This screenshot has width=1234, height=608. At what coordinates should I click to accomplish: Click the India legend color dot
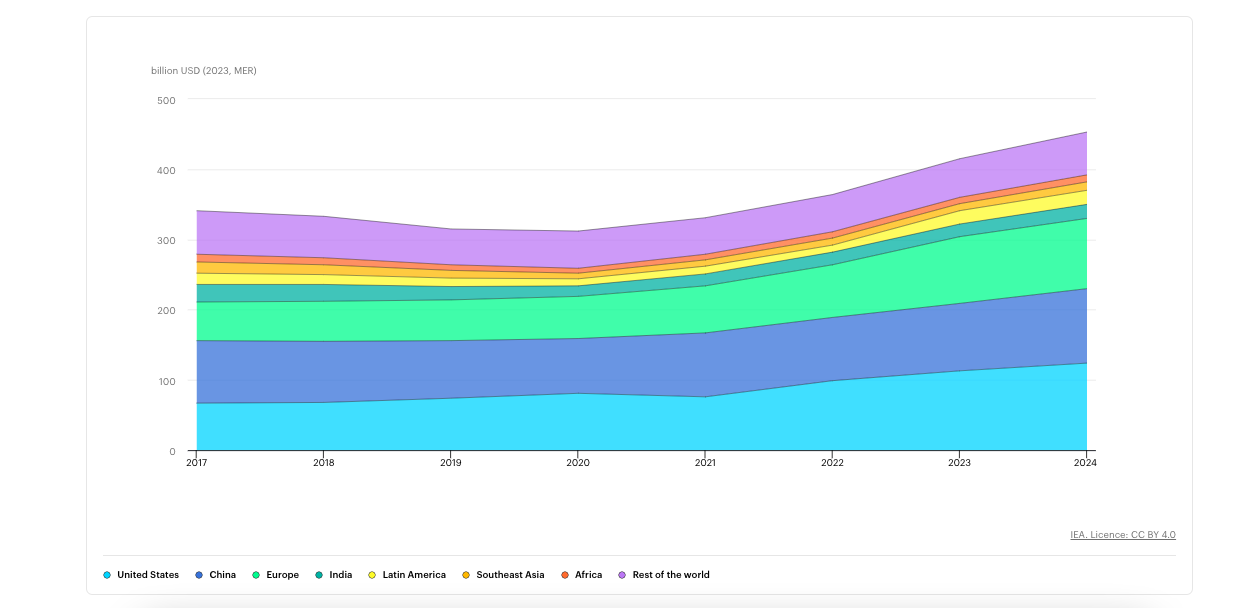pyautogui.click(x=319, y=575)
